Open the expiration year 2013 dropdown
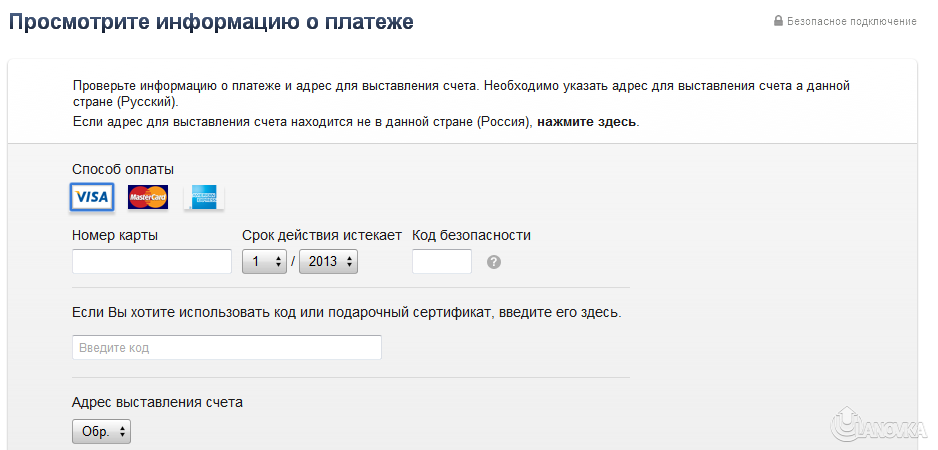This screenshot has width=938, height=450. pyautogui.click(x=328, y=262)
